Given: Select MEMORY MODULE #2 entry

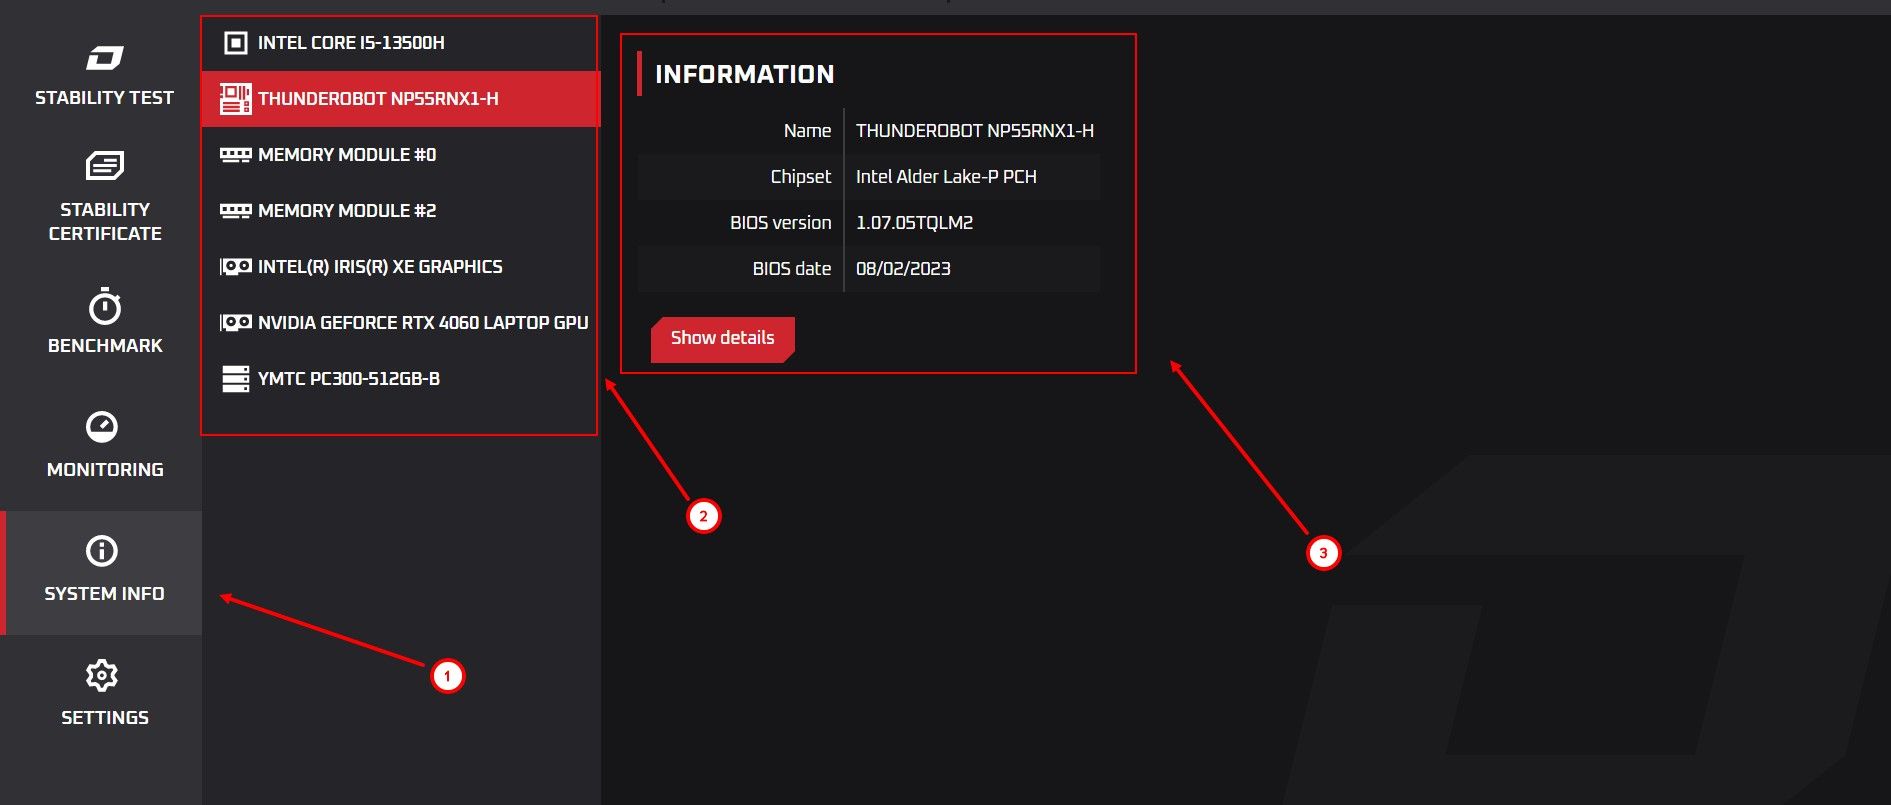Looking at the screenshot, I should point(400,211).
